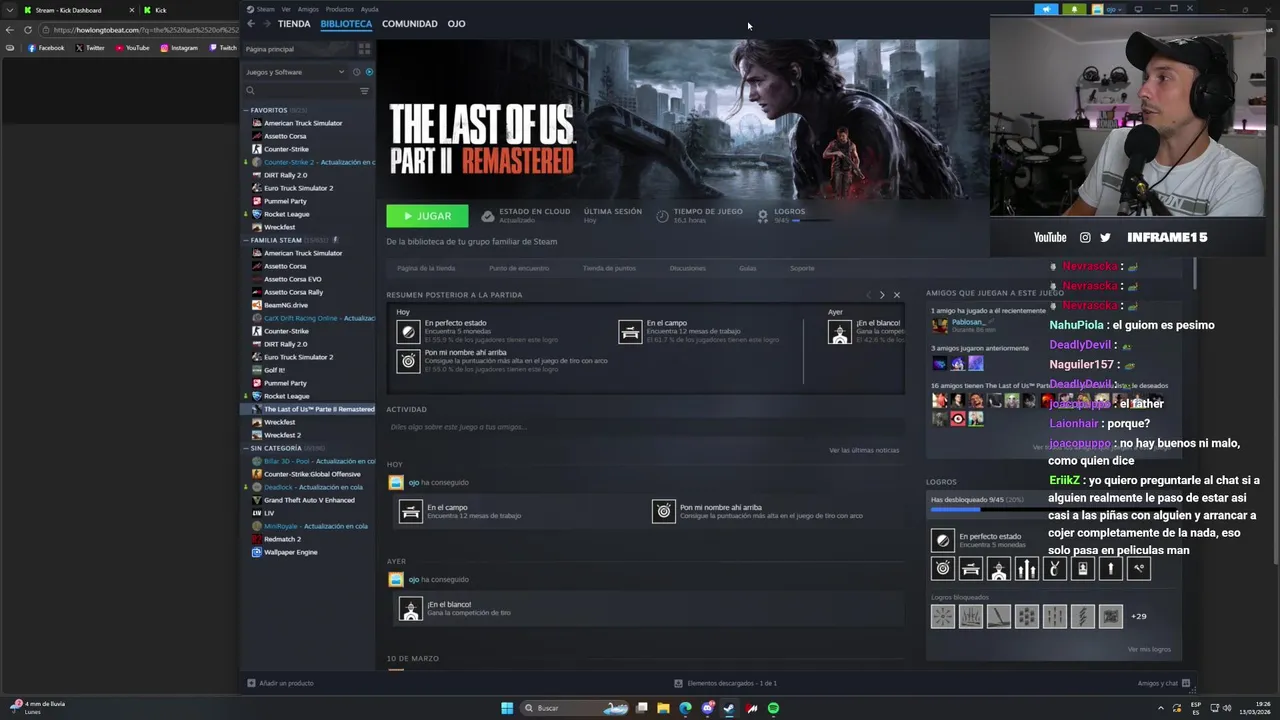Viewport: 1280px width, 720px height.
Task: Open Facebook bookmark in the browser
Action: tap(46, 48)
